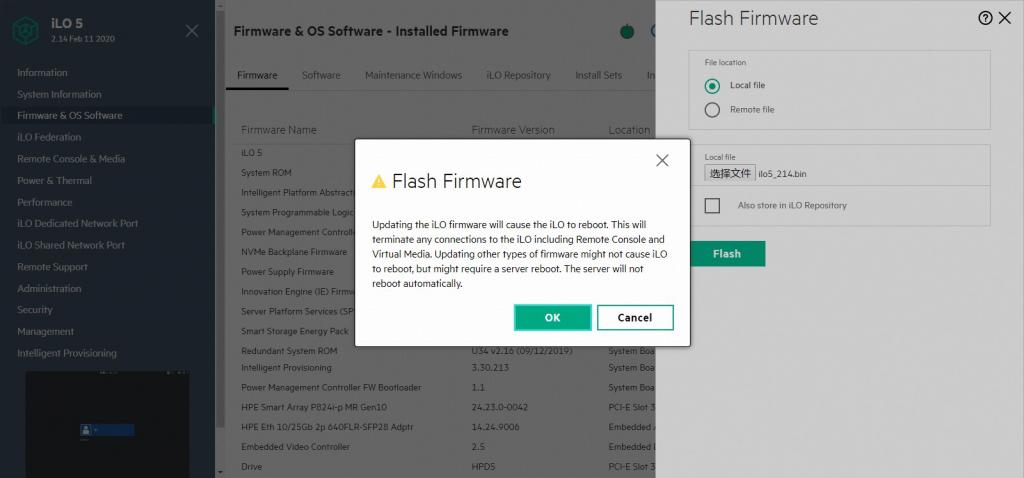The width and height of the screenshot is (1024, 478).
Task: Open the iLO Repository tab
Action: [x=518, y=75]
